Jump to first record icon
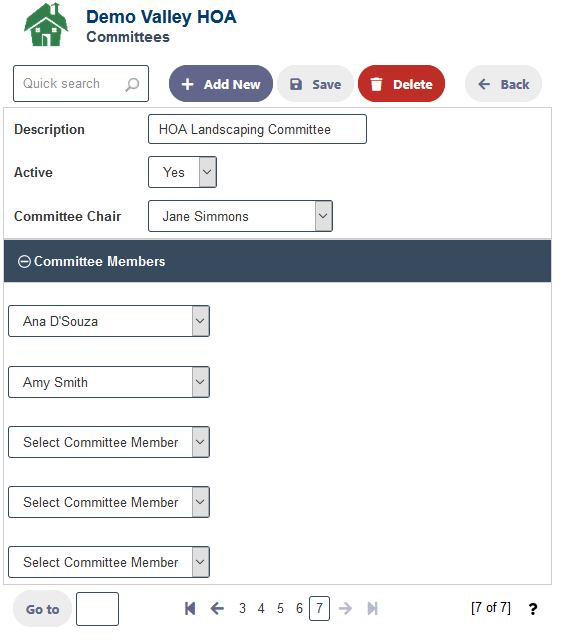The width and height of the screenshot is (563, 643). click(190, 608)
